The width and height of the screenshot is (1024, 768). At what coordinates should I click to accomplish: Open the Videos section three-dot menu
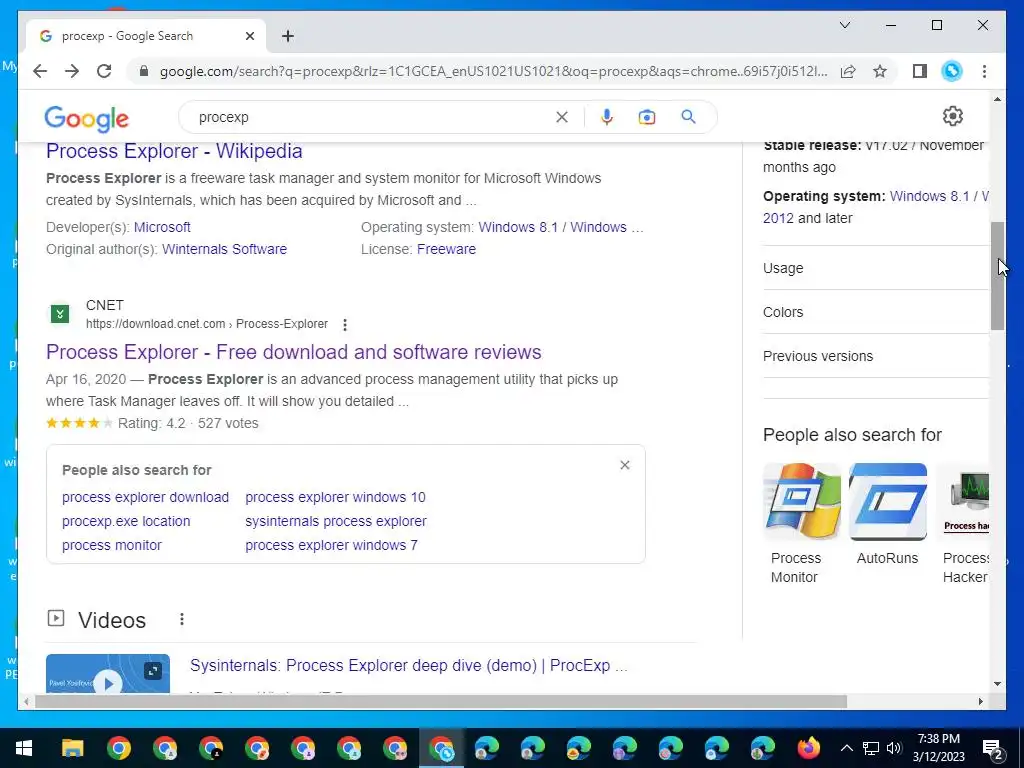coord(182,619)
